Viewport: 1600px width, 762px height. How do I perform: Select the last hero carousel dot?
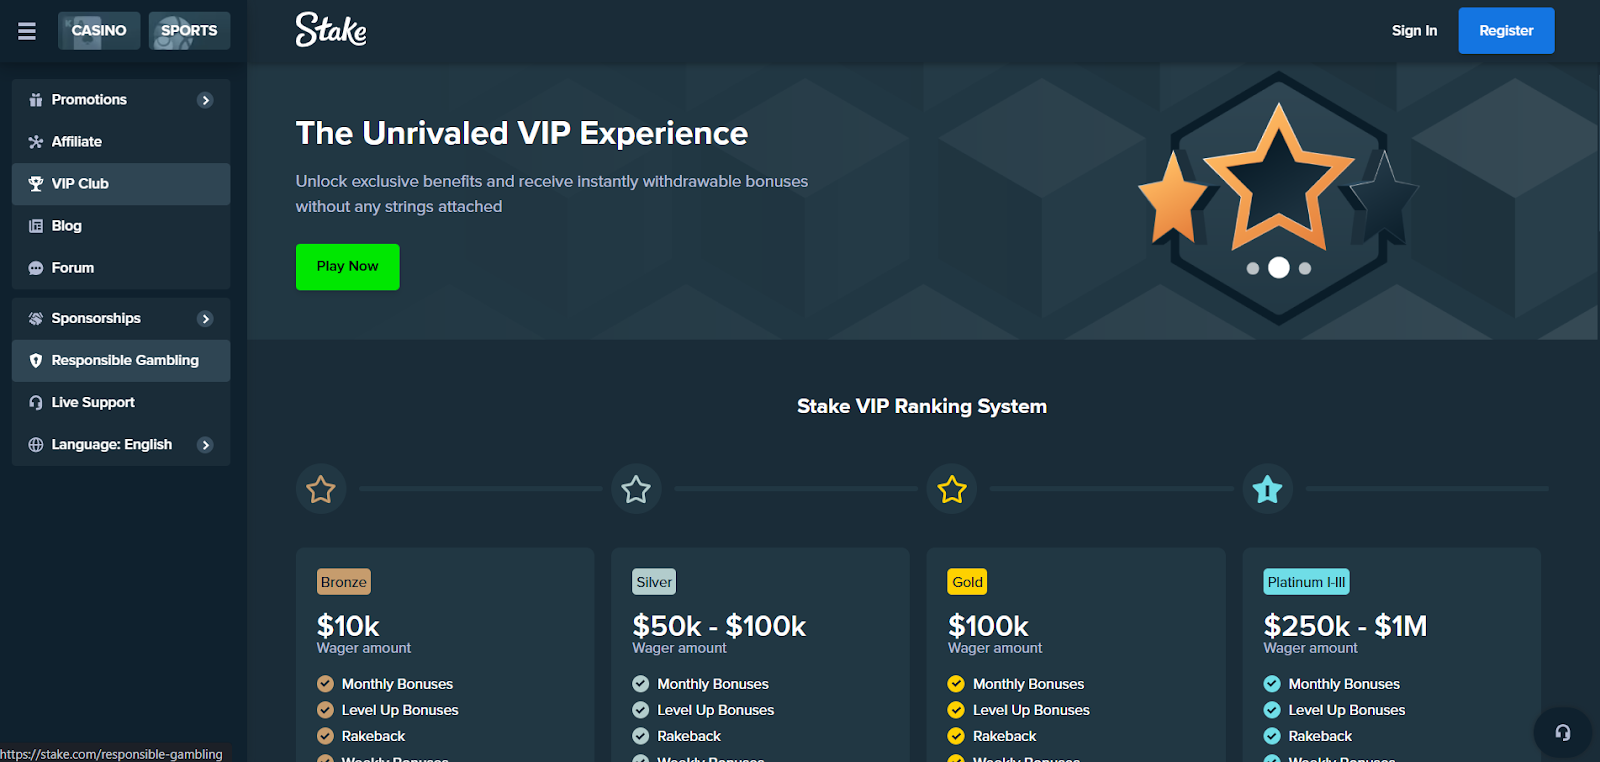pyautogui.click(x=1305, y=268)
